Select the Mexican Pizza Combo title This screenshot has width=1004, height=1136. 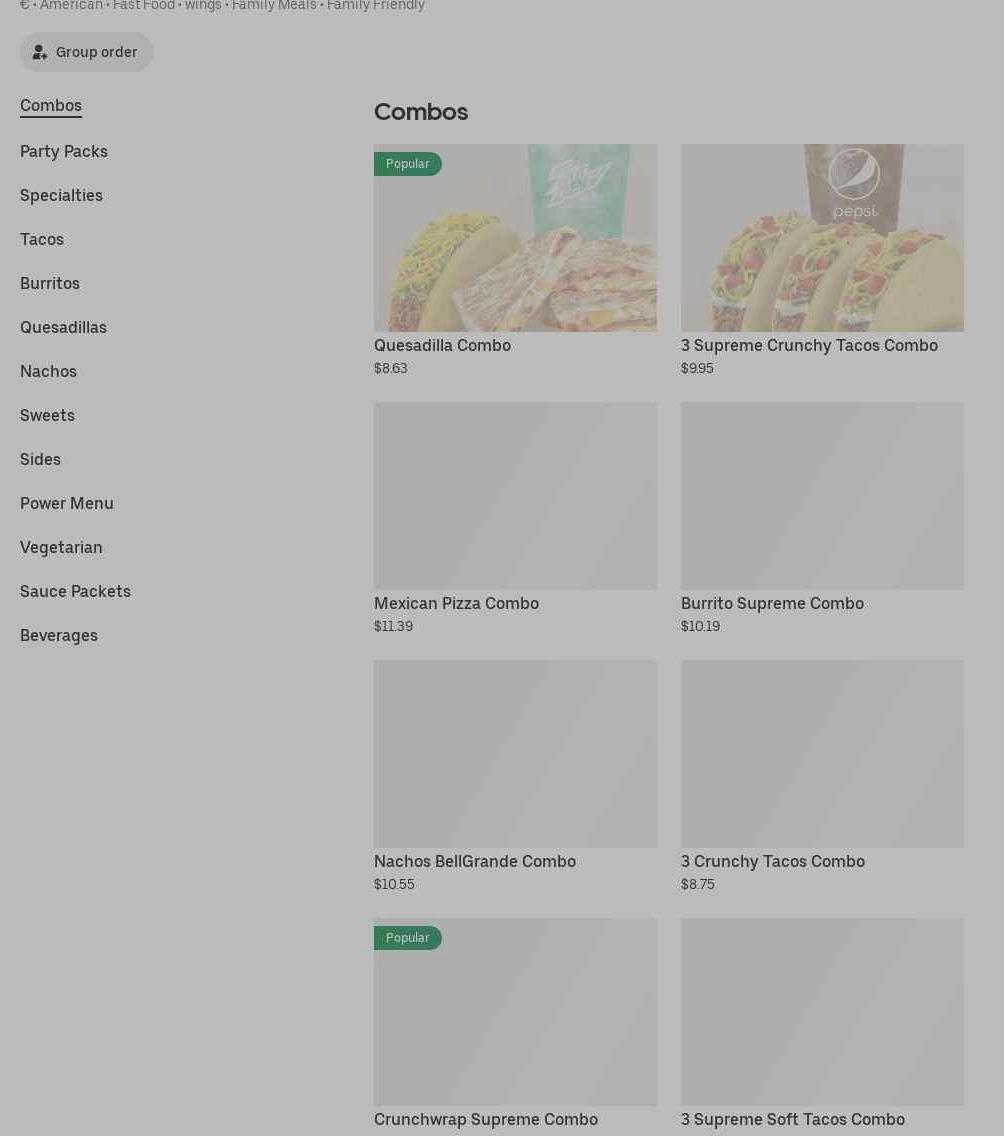pyautogui.click(x=456, y=603)
